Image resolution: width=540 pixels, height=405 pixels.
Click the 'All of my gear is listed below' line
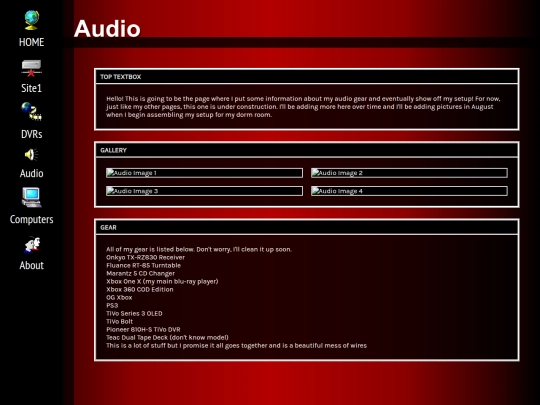pos(199,249)
